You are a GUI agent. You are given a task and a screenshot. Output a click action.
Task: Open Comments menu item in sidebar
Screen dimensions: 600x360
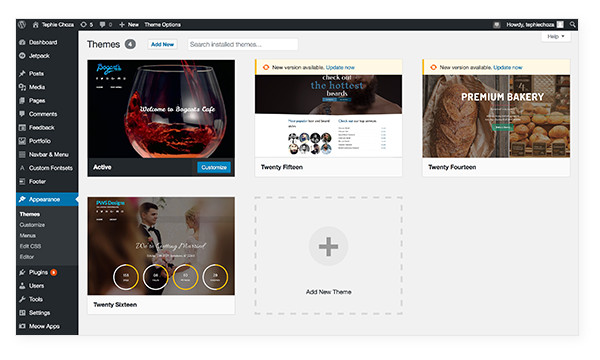click(x=43, y=114)
